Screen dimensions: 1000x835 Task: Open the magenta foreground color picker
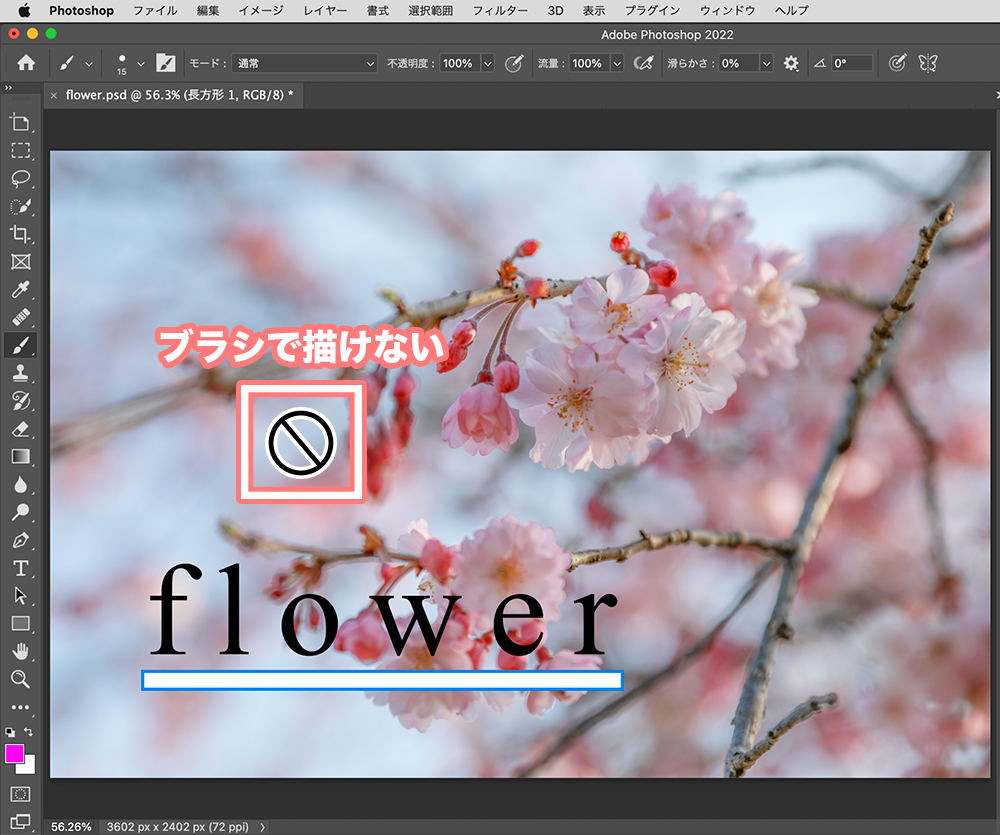click(14, 753)
